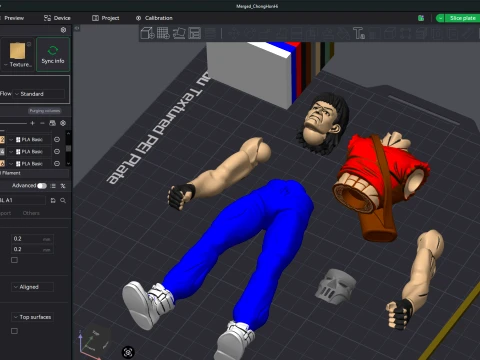
Task: Select the dimmed Move tool icon
Action: [234, 33]
